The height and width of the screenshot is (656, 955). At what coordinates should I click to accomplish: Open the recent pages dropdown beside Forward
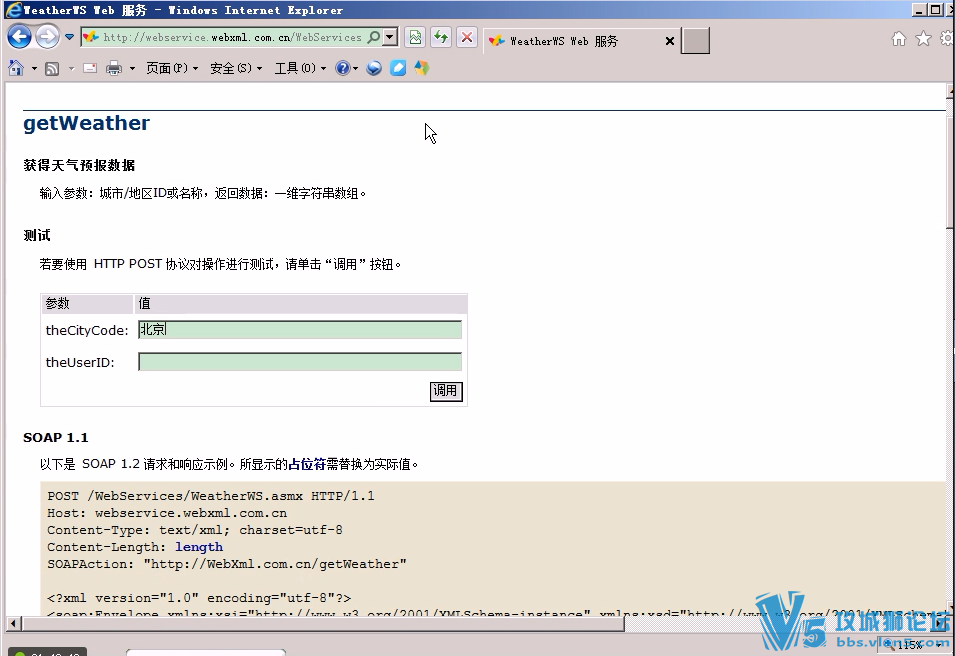[69, 37]
